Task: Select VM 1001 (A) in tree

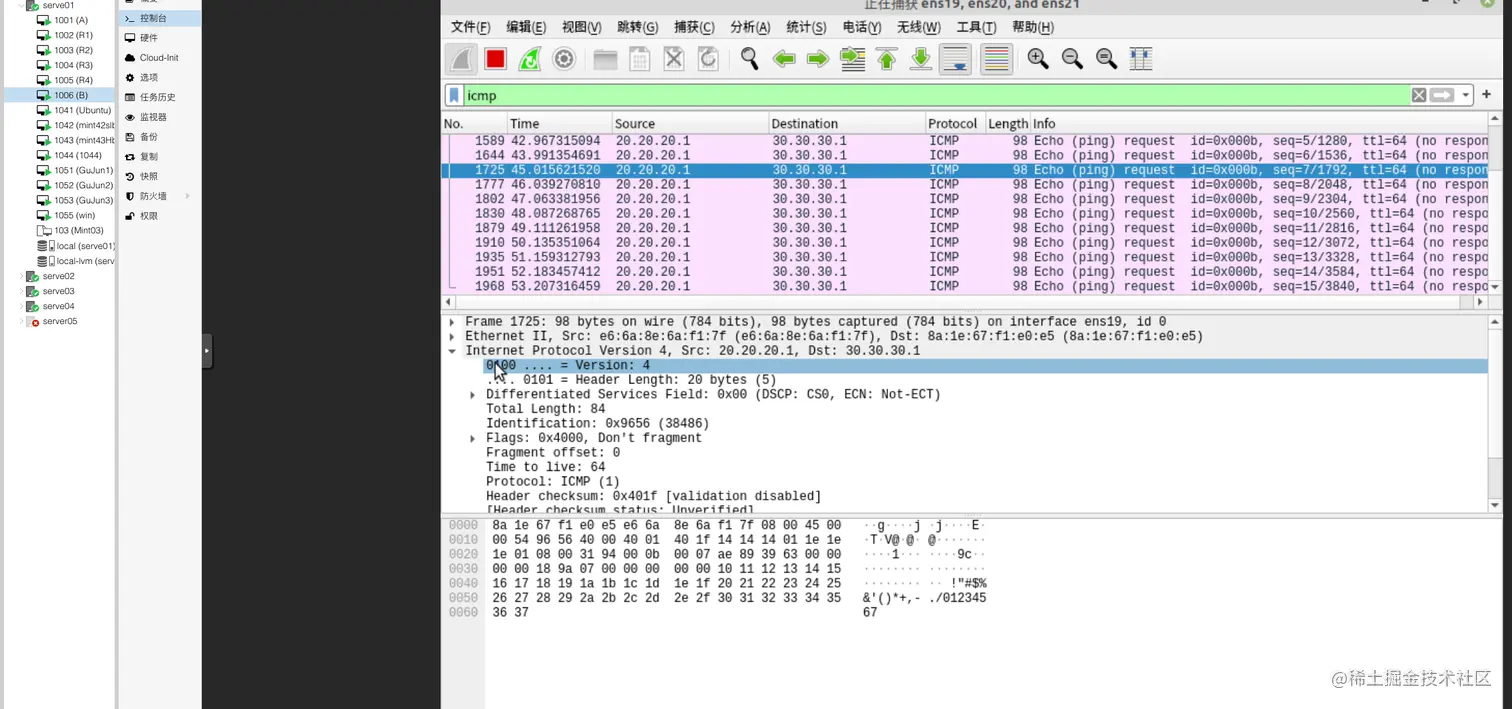Action: tap(70, 20)
